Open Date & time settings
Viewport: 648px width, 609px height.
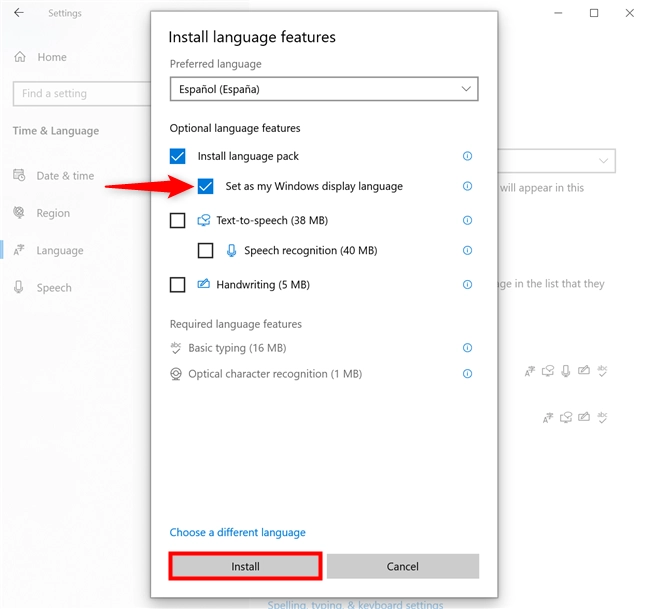(x=65, y=176)
